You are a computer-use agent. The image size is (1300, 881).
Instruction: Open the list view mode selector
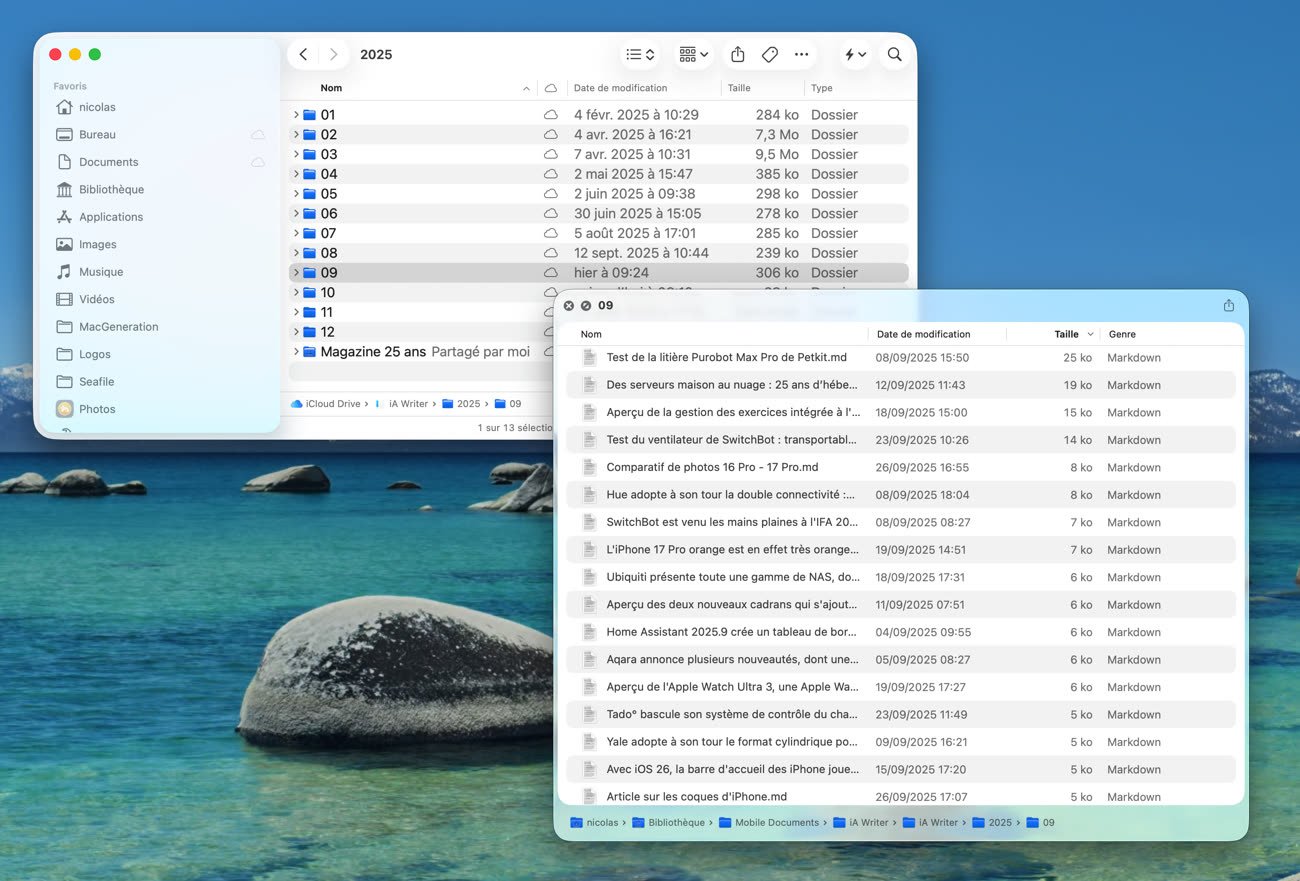point(640,55)
